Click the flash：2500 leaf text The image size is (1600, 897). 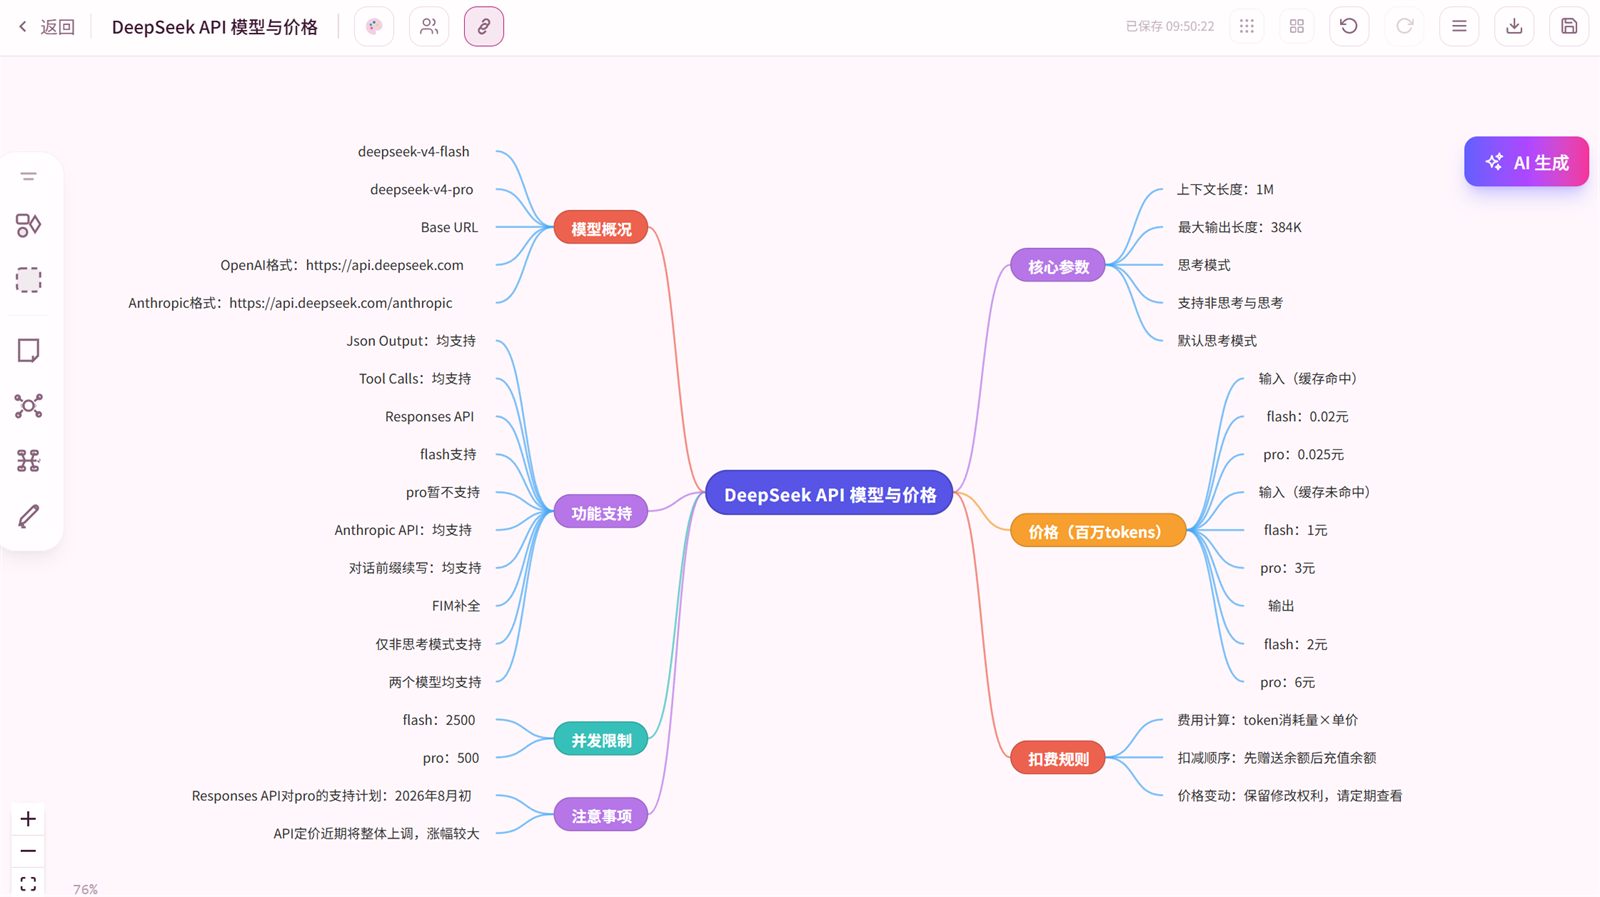439,720
